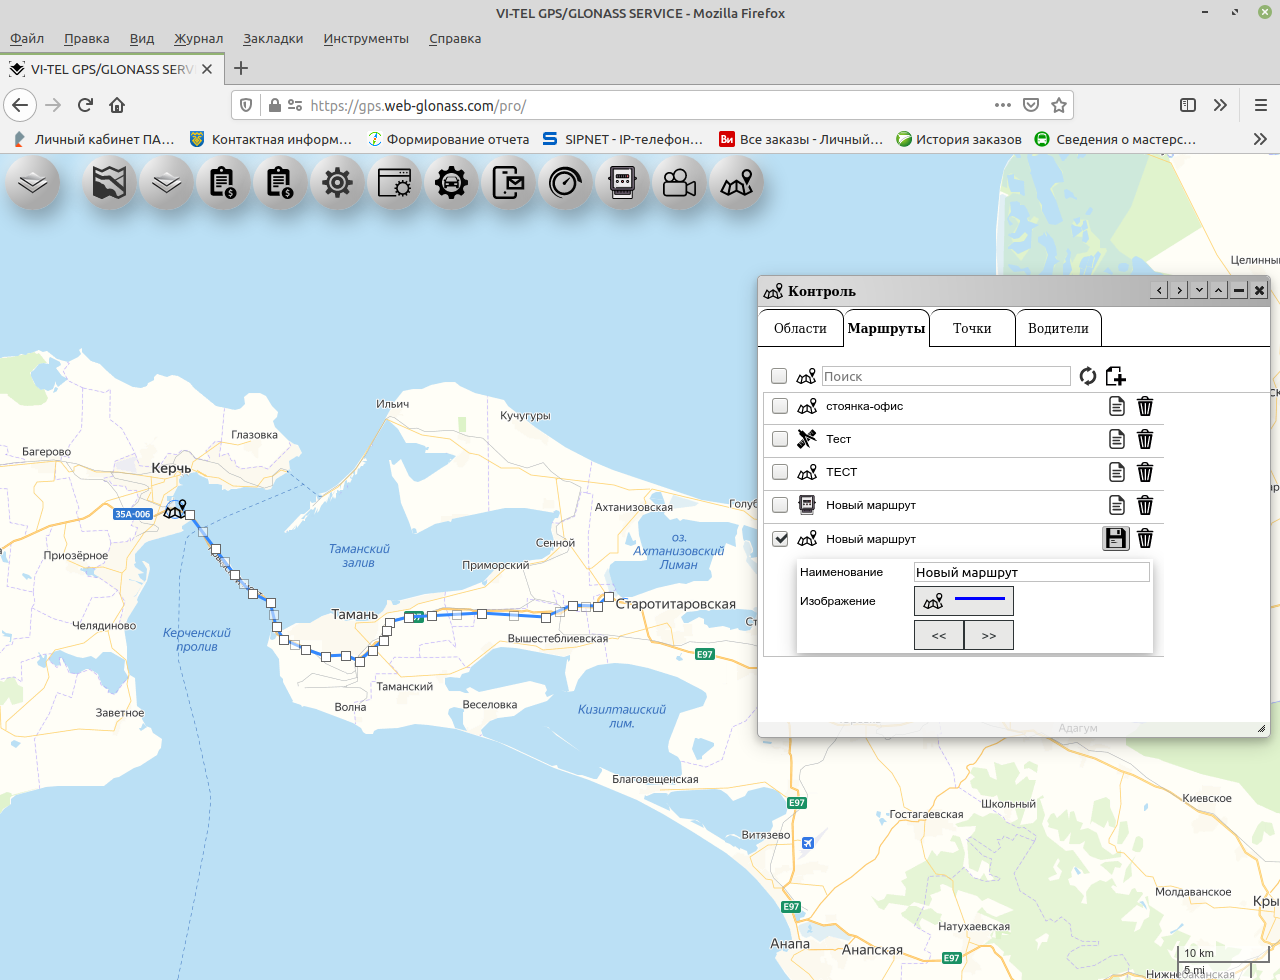
Task: Delete the стоянка-офис route
Action: pos(1146,406)
